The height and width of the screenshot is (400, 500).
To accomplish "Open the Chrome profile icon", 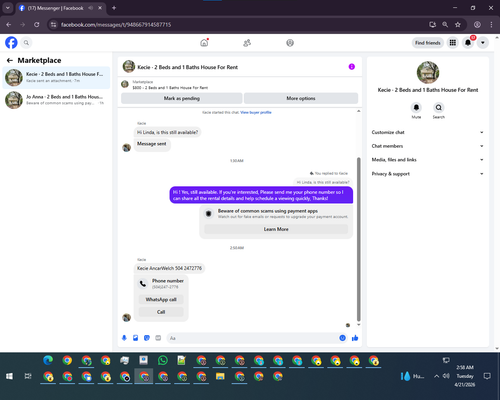I will (x=477, y=25).
